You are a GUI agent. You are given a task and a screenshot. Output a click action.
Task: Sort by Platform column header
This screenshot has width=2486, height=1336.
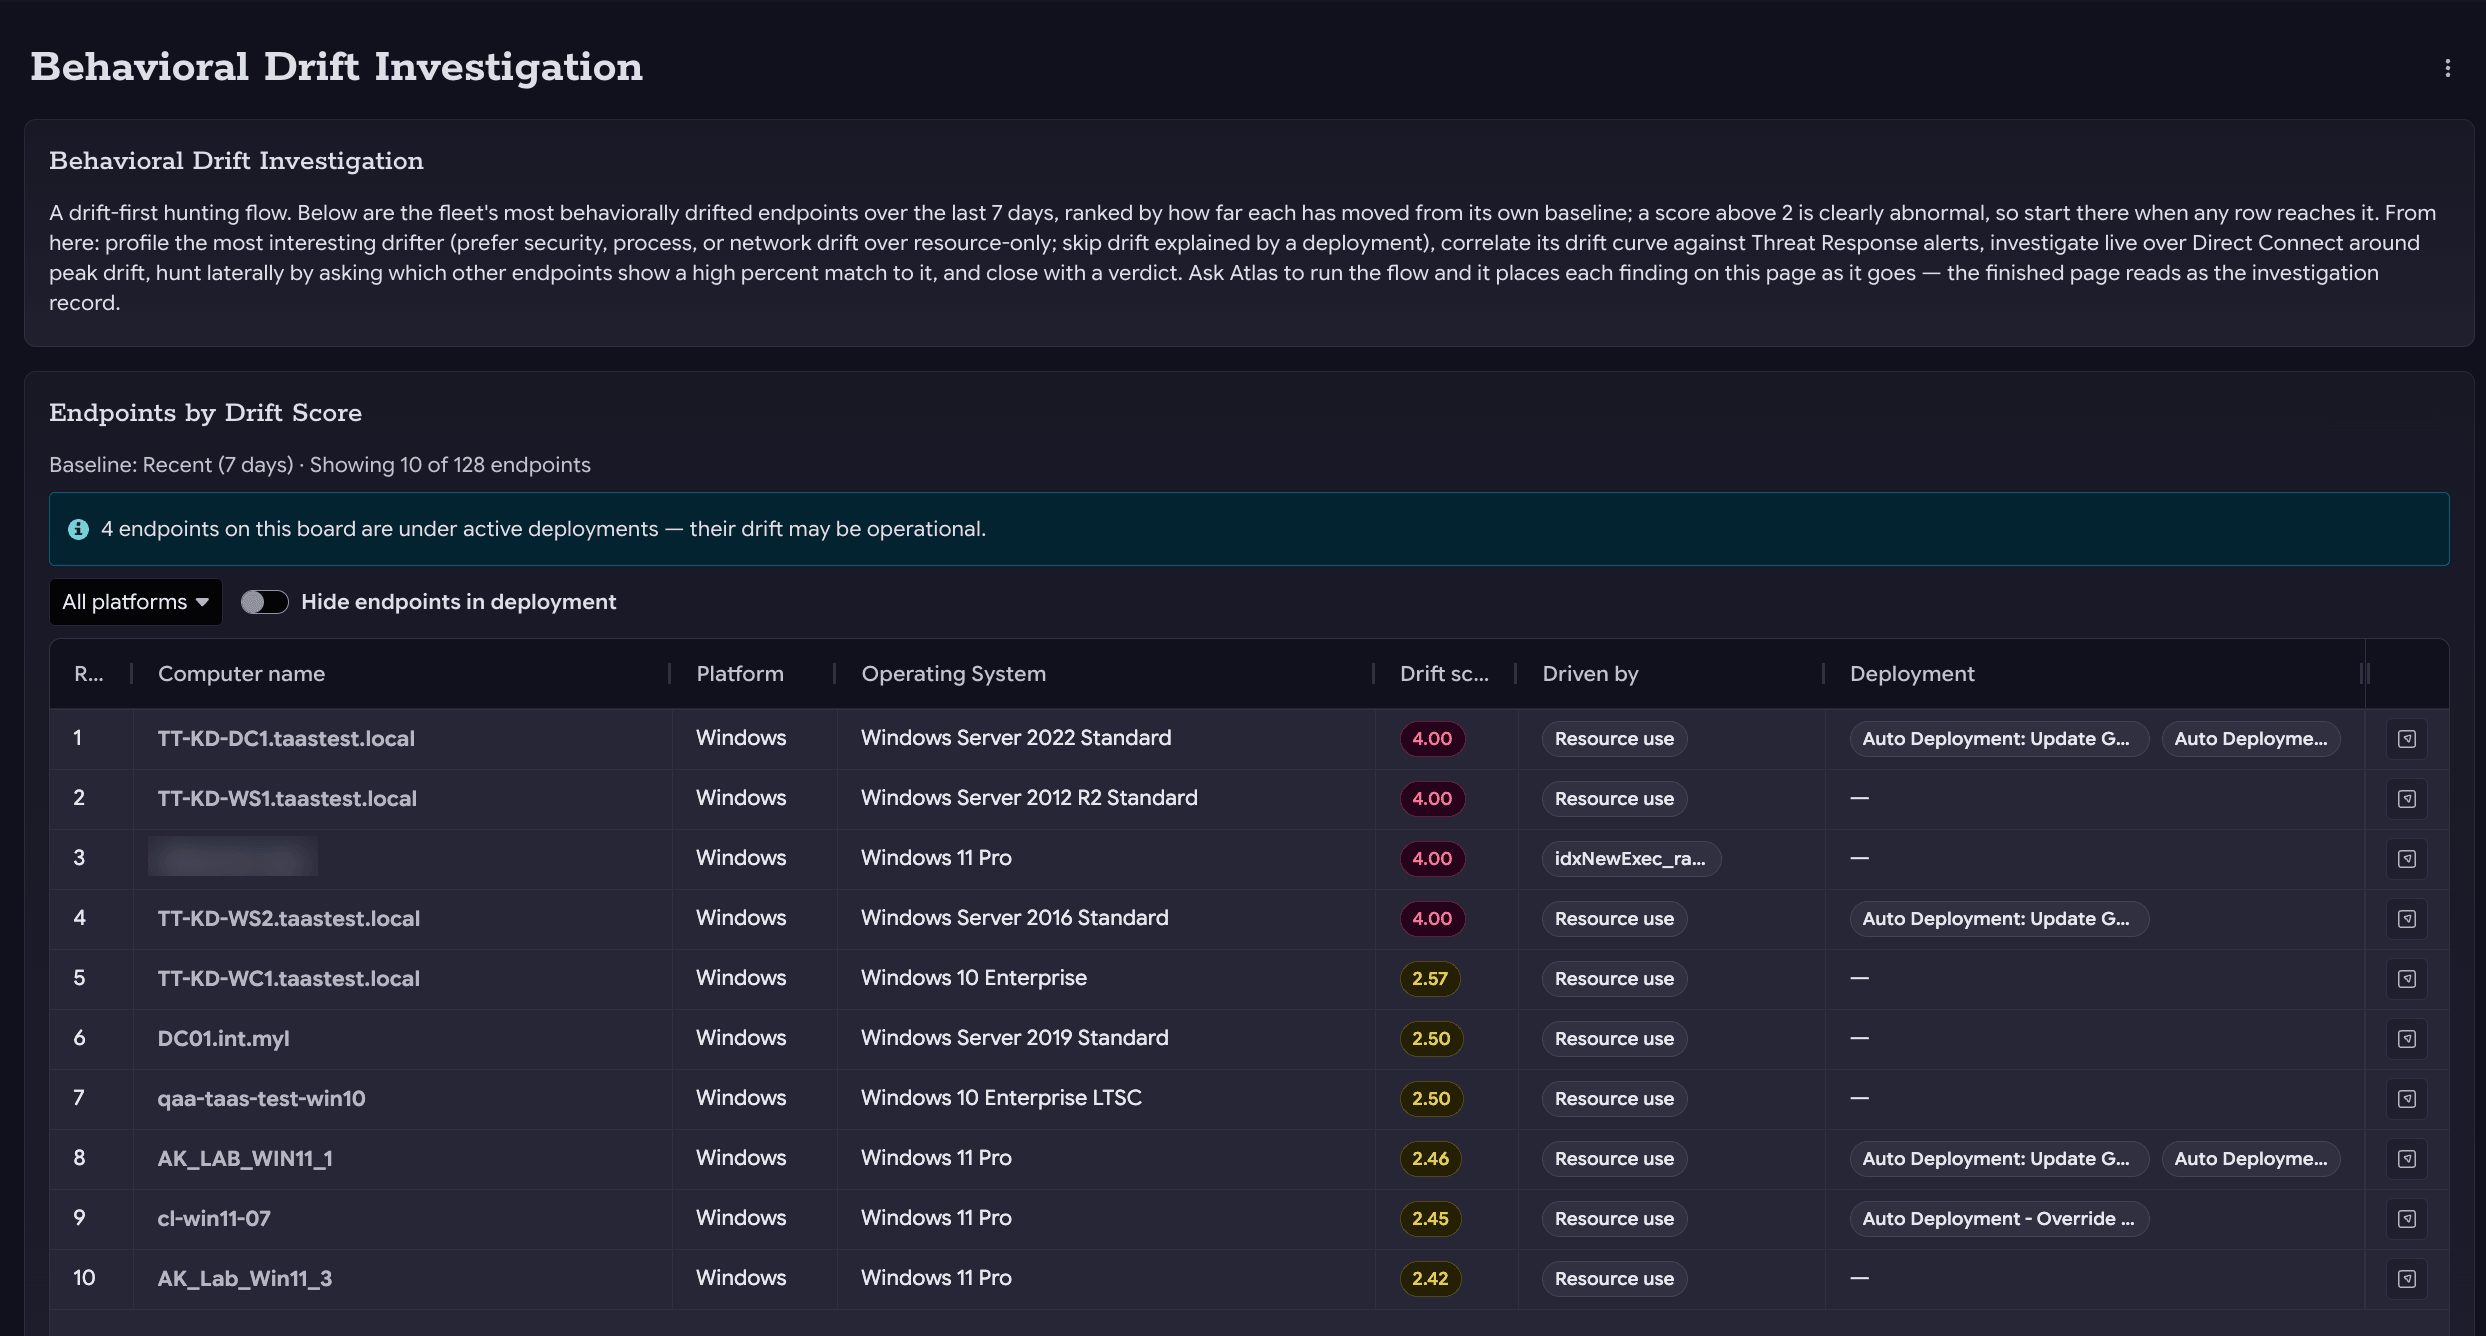(740, 674)
